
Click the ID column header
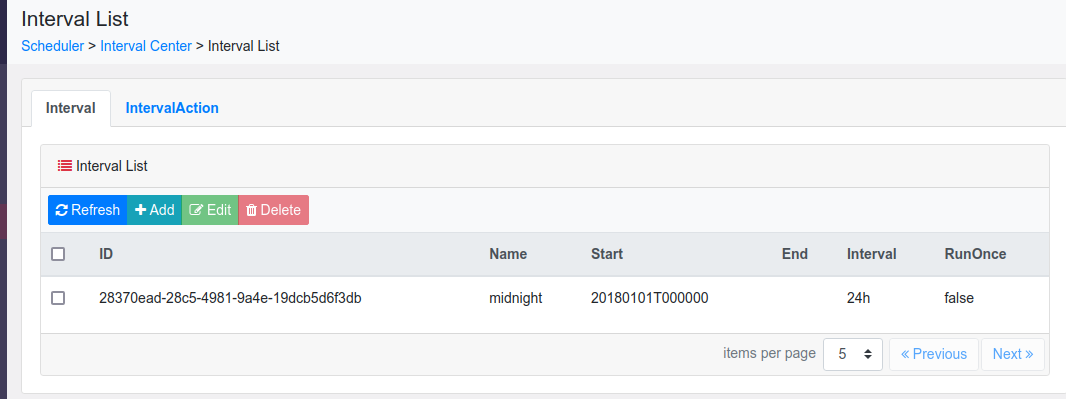tap(106, 254)
